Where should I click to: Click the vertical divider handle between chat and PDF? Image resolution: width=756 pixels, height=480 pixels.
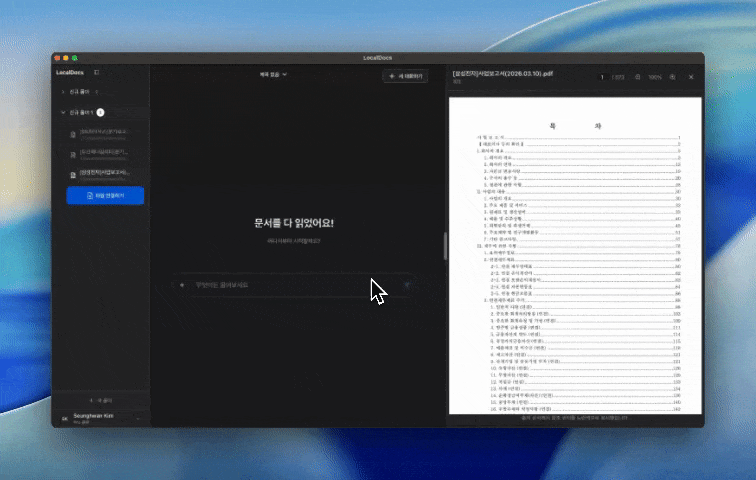point(446,246)
